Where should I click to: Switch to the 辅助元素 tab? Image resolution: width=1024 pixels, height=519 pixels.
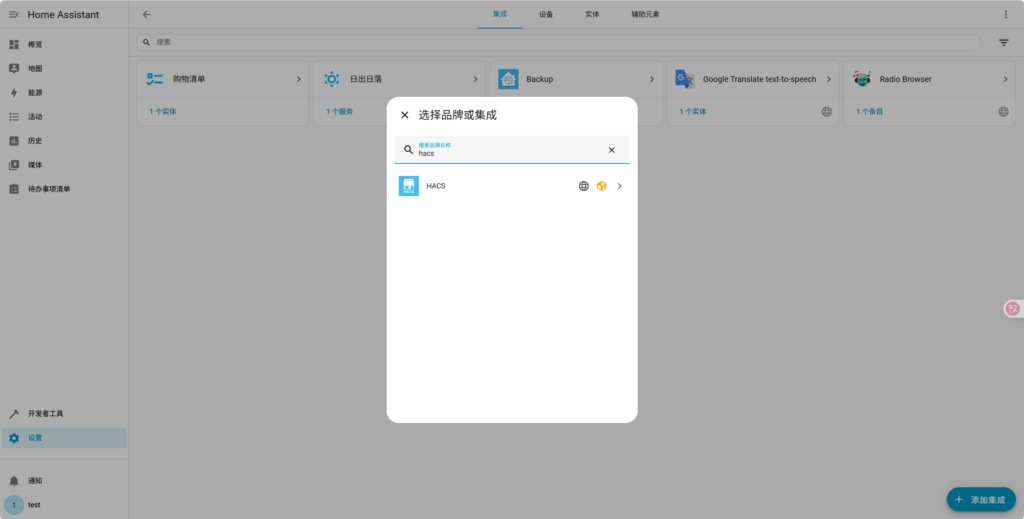tap(645, 15)
